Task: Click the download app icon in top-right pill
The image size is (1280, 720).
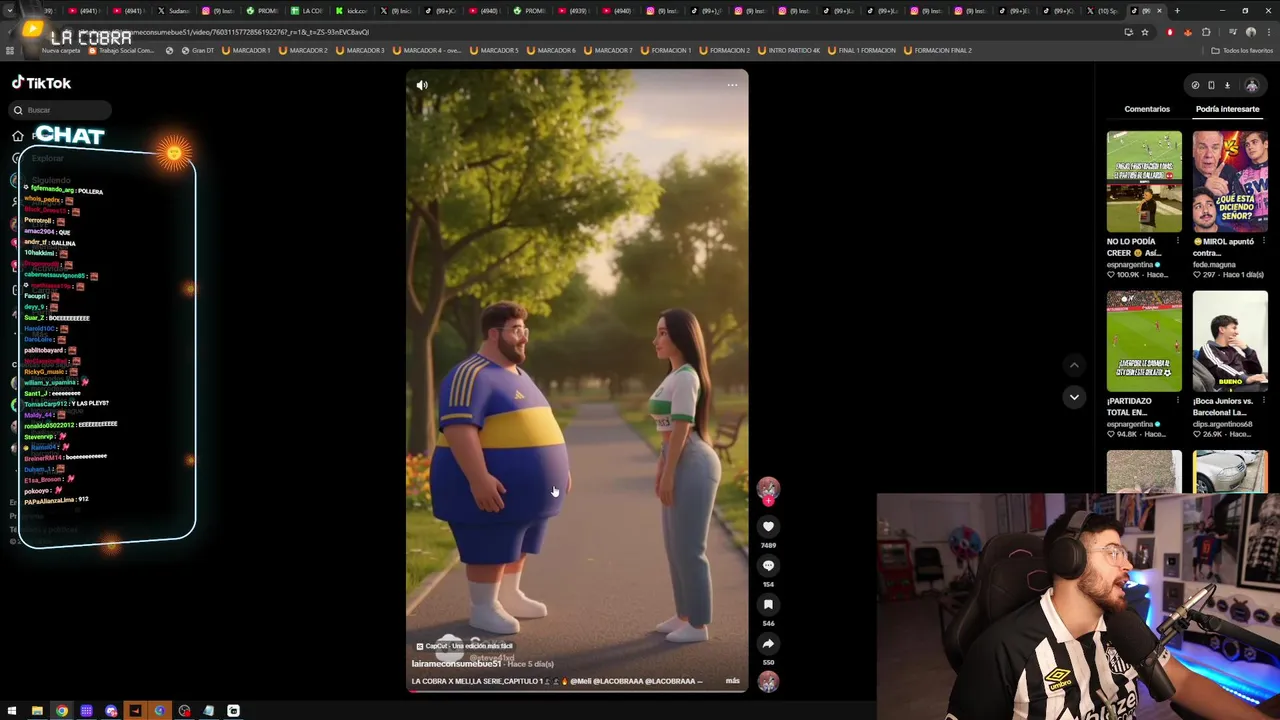Action: point(1227,85)
